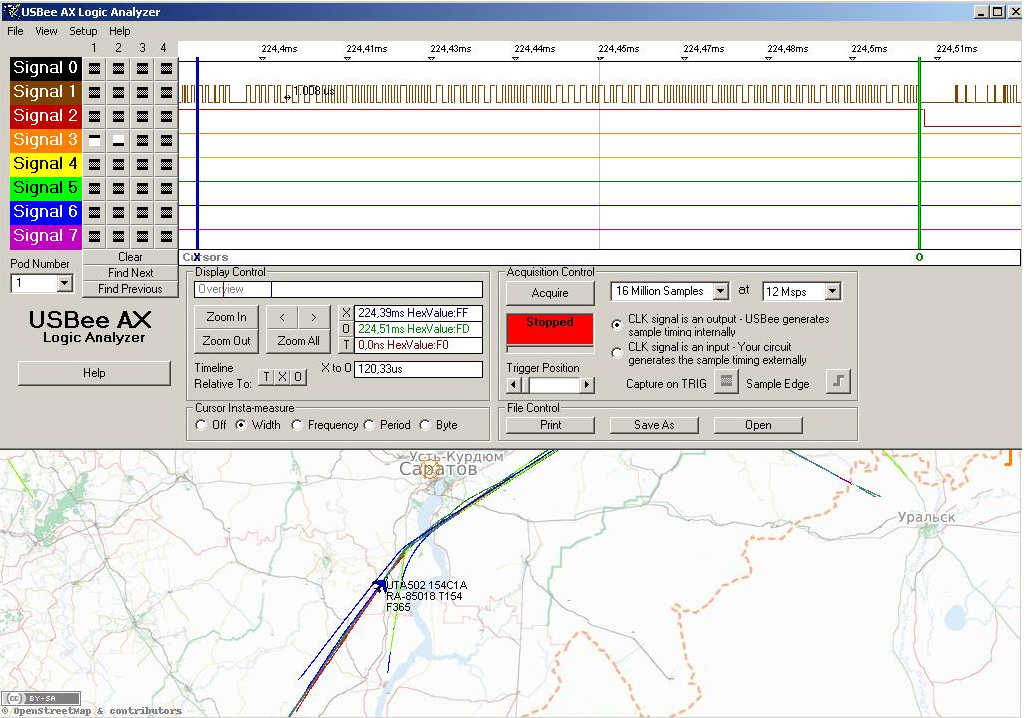Click Open in File Control
Viewport: 1026px width, 718px height.
(758, 425)
